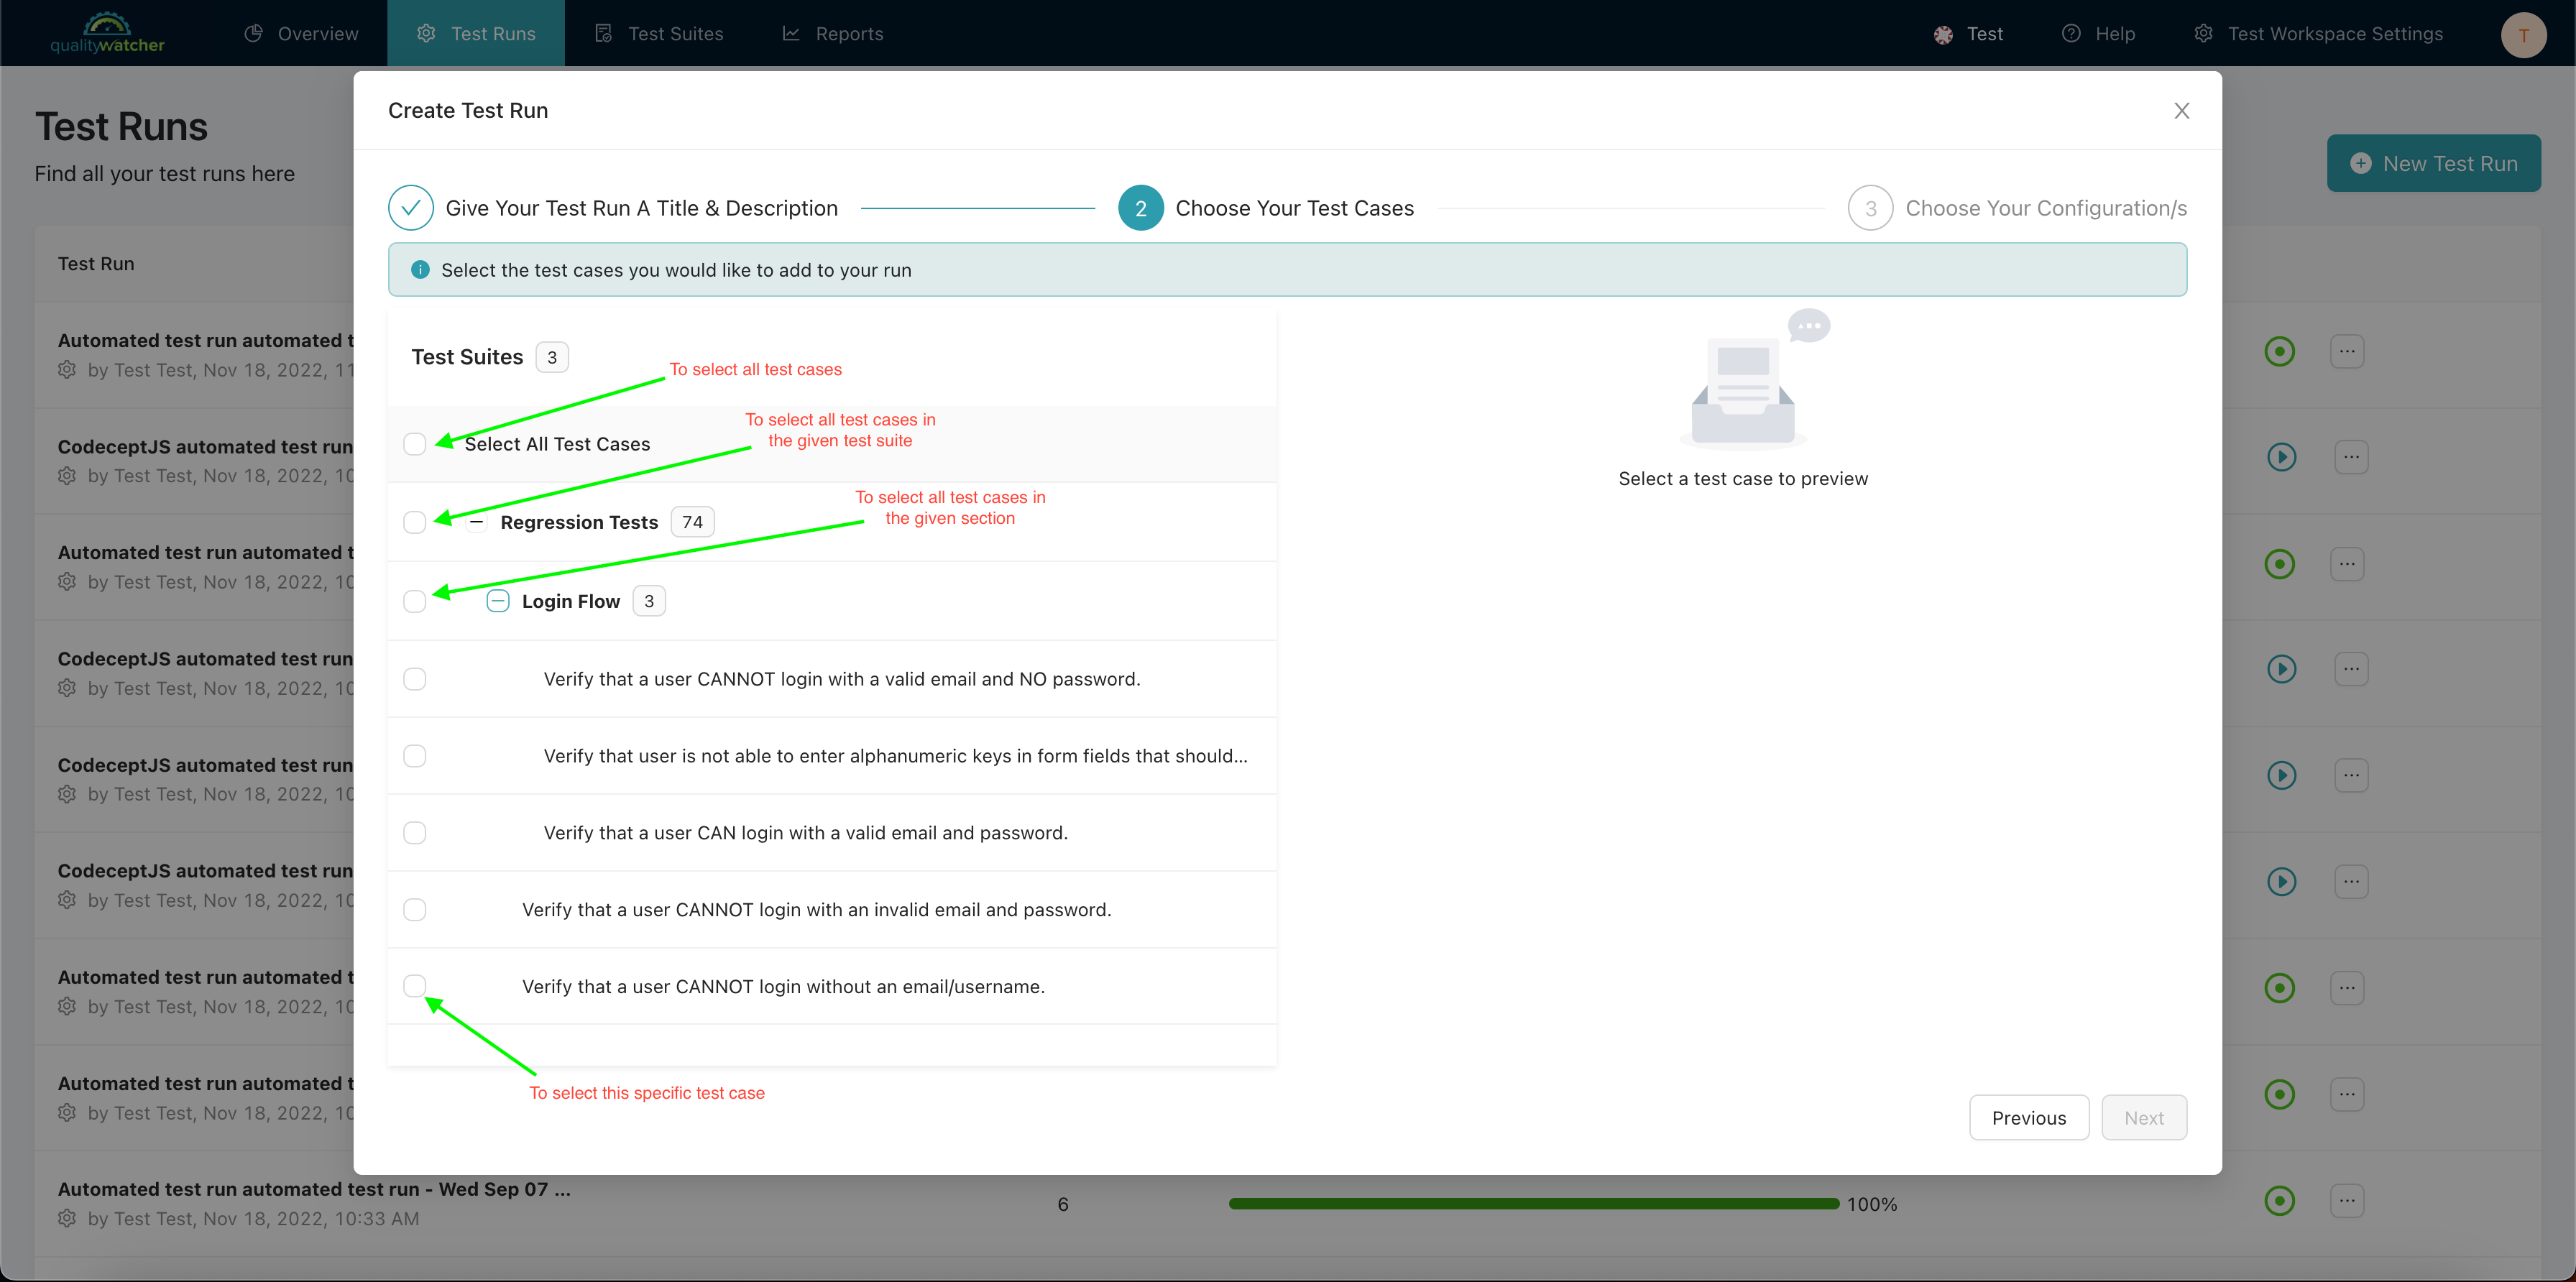This screenshot has width=2576, height=1282.
Task: Select the login without email/username checkbox
Action: pyautogui.click(x=414, y=985)
